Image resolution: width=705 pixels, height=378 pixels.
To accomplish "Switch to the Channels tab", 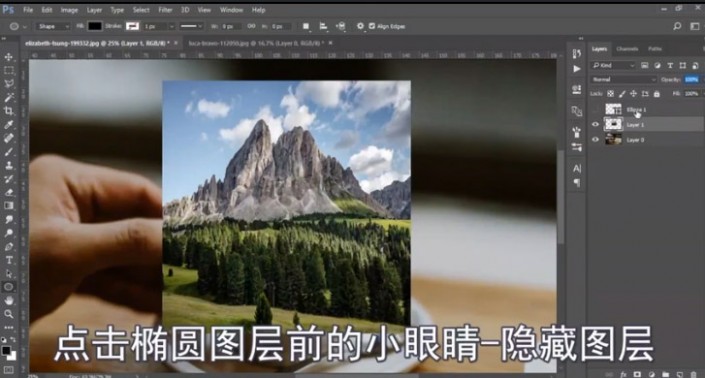I will 627,49.
